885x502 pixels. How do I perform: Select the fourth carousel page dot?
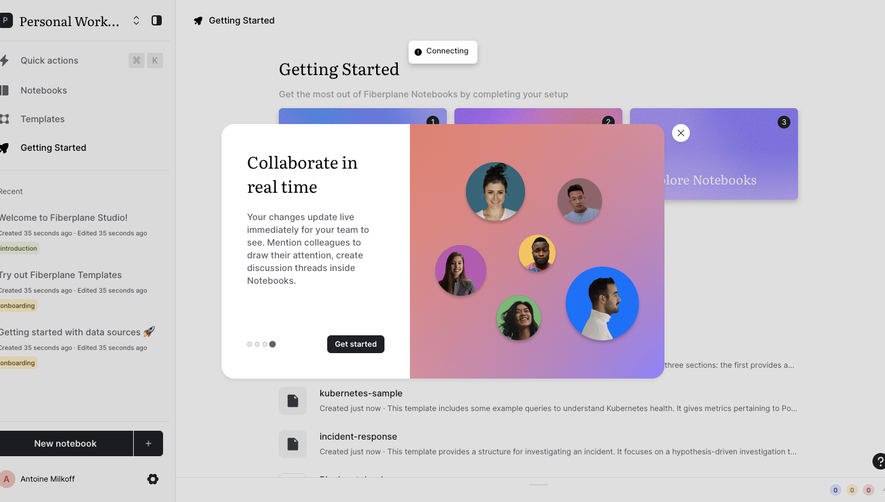click(x=273, y=344)
